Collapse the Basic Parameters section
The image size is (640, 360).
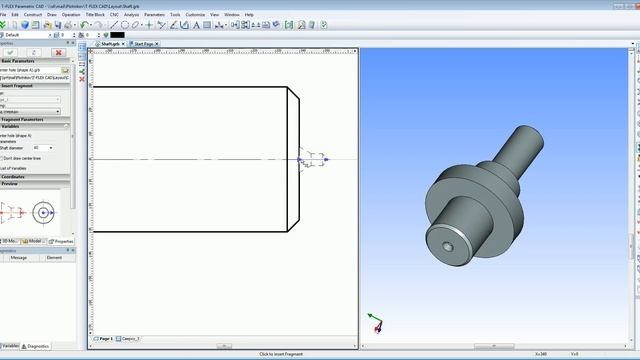[35, 61]
